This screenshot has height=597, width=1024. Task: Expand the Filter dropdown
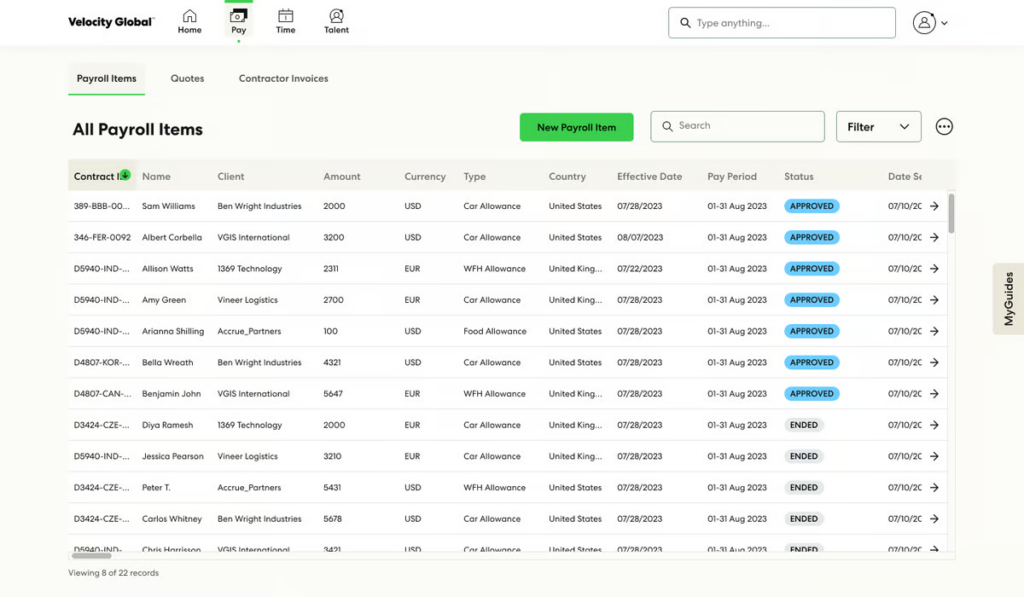click(x=878, y=127)
